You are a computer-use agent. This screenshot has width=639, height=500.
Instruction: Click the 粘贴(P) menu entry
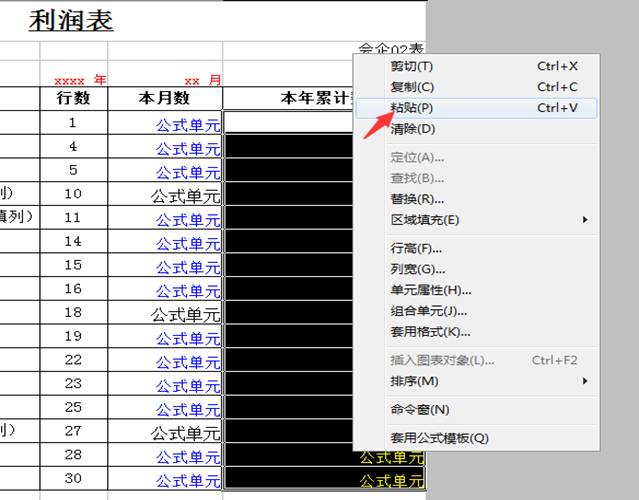(411, 108)
